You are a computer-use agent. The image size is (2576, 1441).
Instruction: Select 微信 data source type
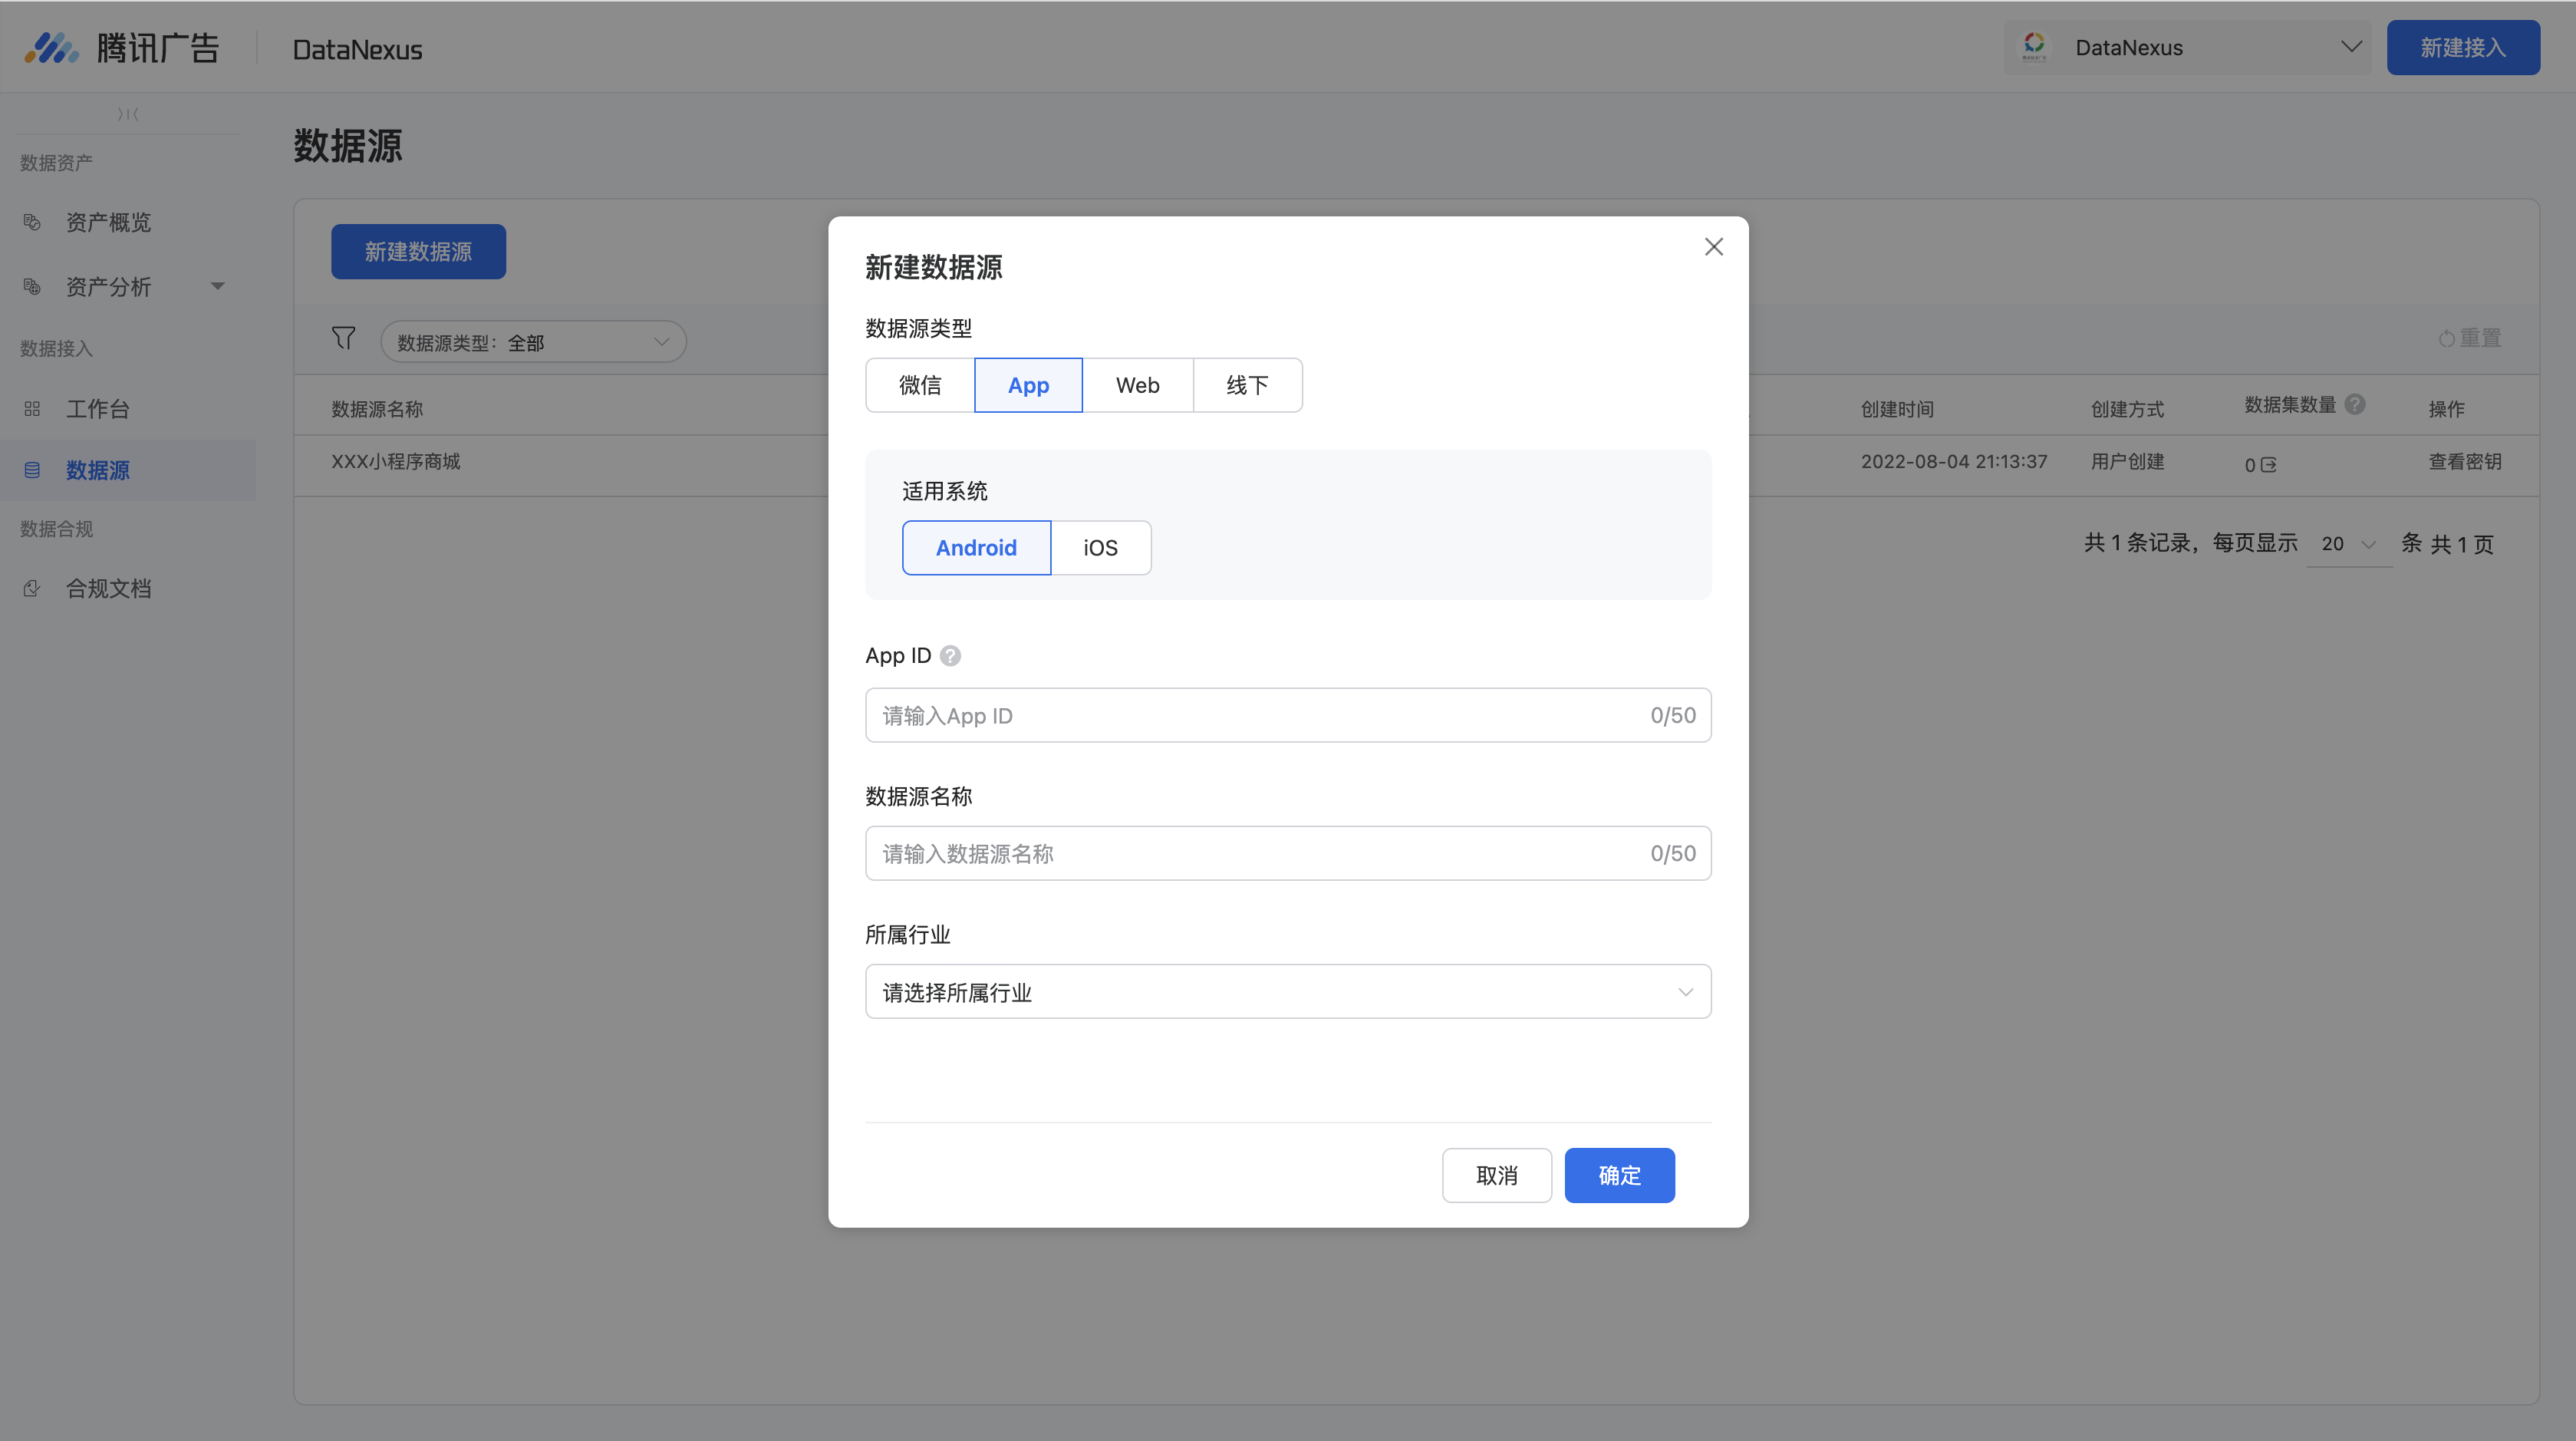(920, 385)
